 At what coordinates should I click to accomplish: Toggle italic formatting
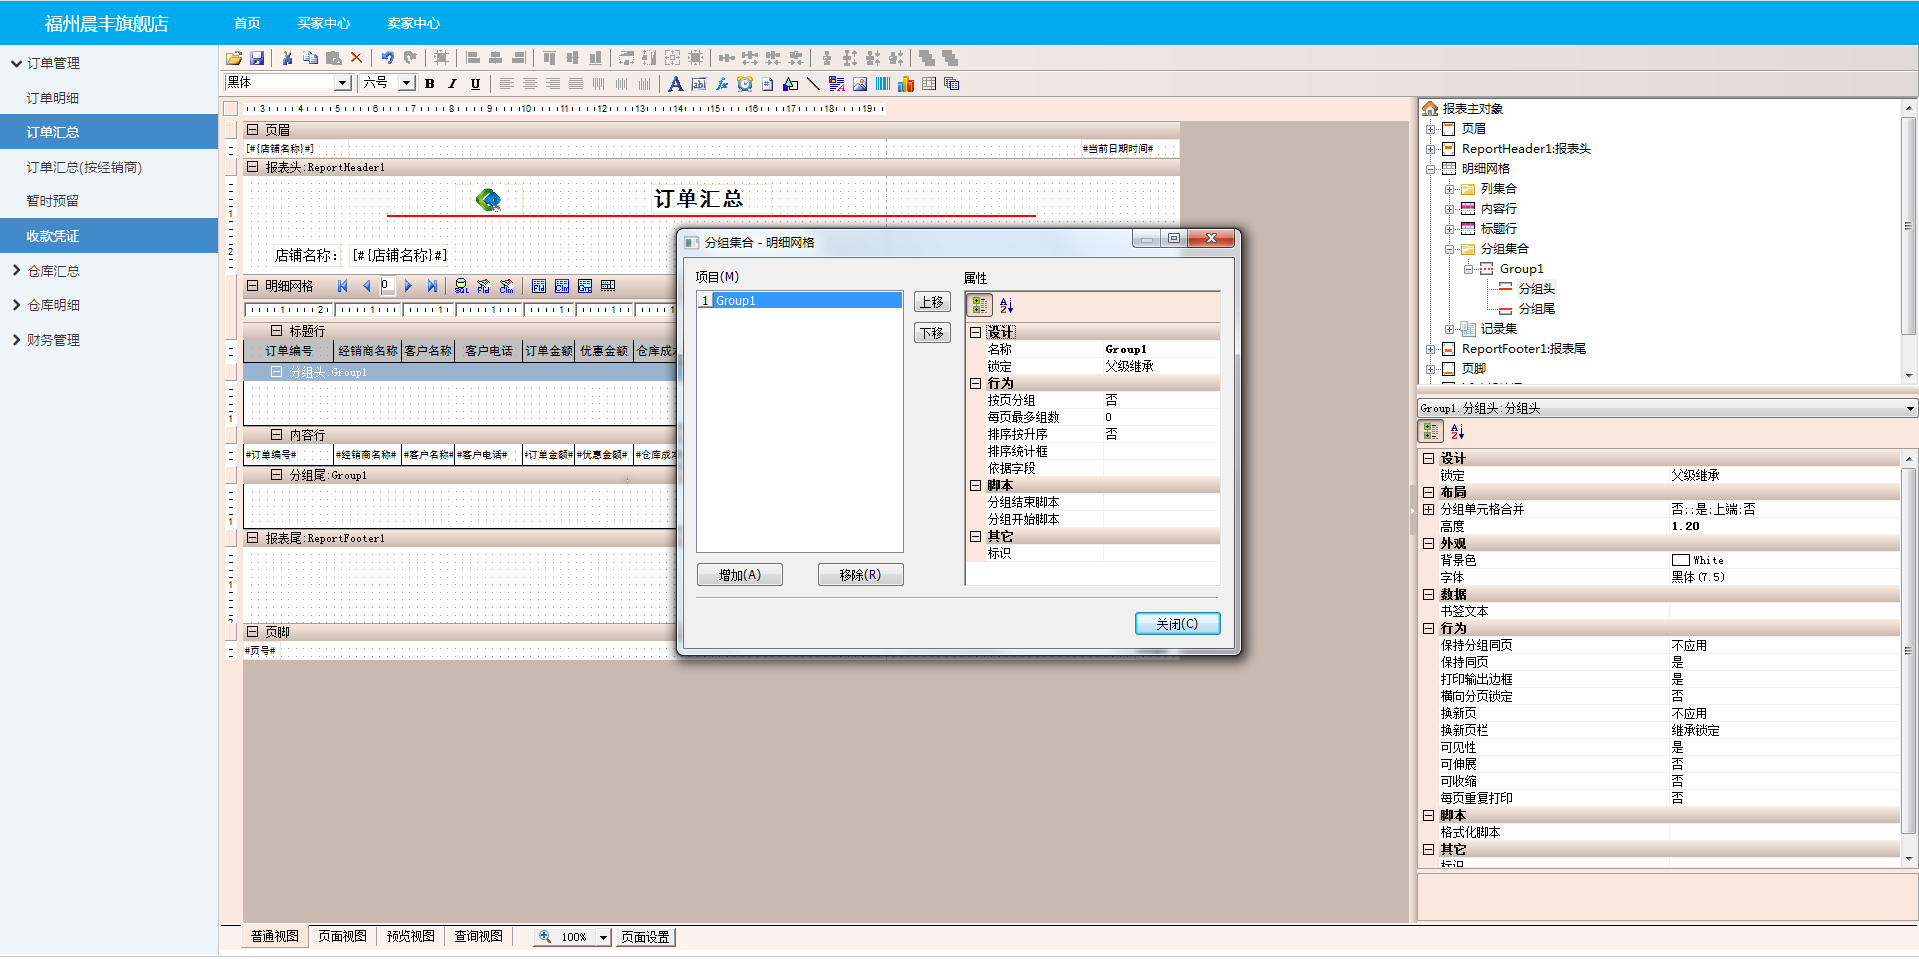(x=452, y=84)
